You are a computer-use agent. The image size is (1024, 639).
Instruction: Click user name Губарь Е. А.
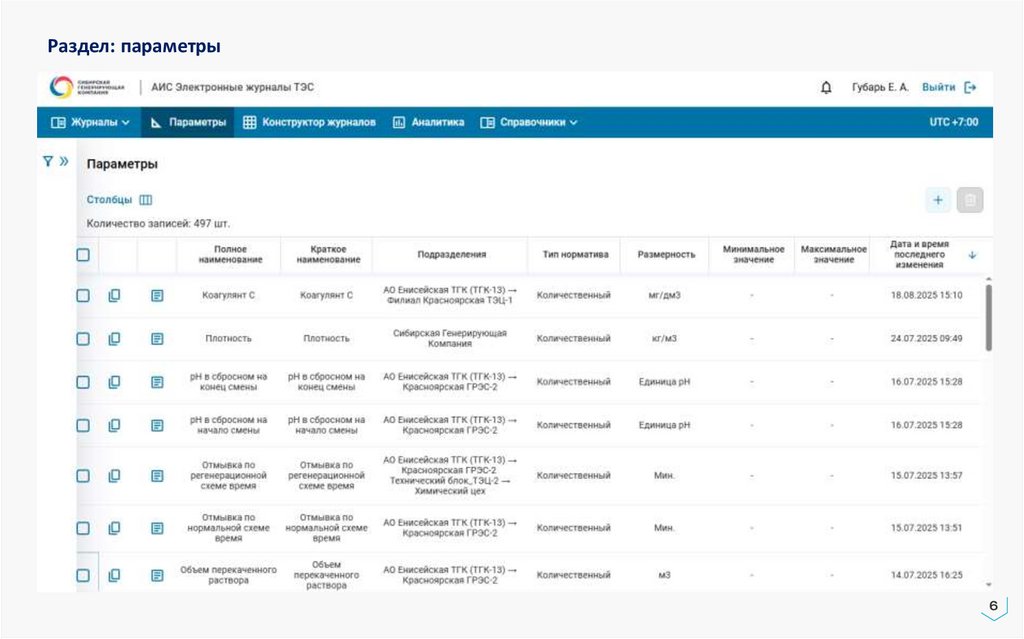(x=880, y=87)
